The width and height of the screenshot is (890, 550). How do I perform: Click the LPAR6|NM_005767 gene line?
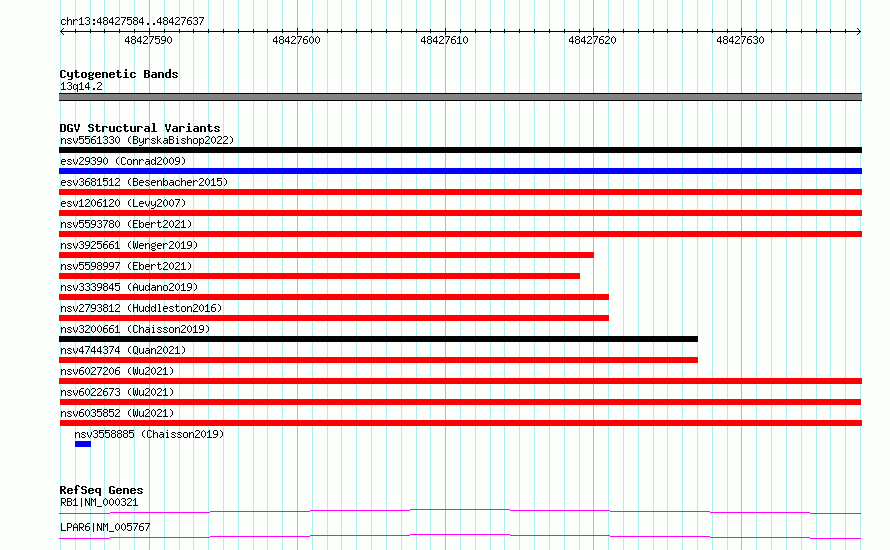[460, 536]
